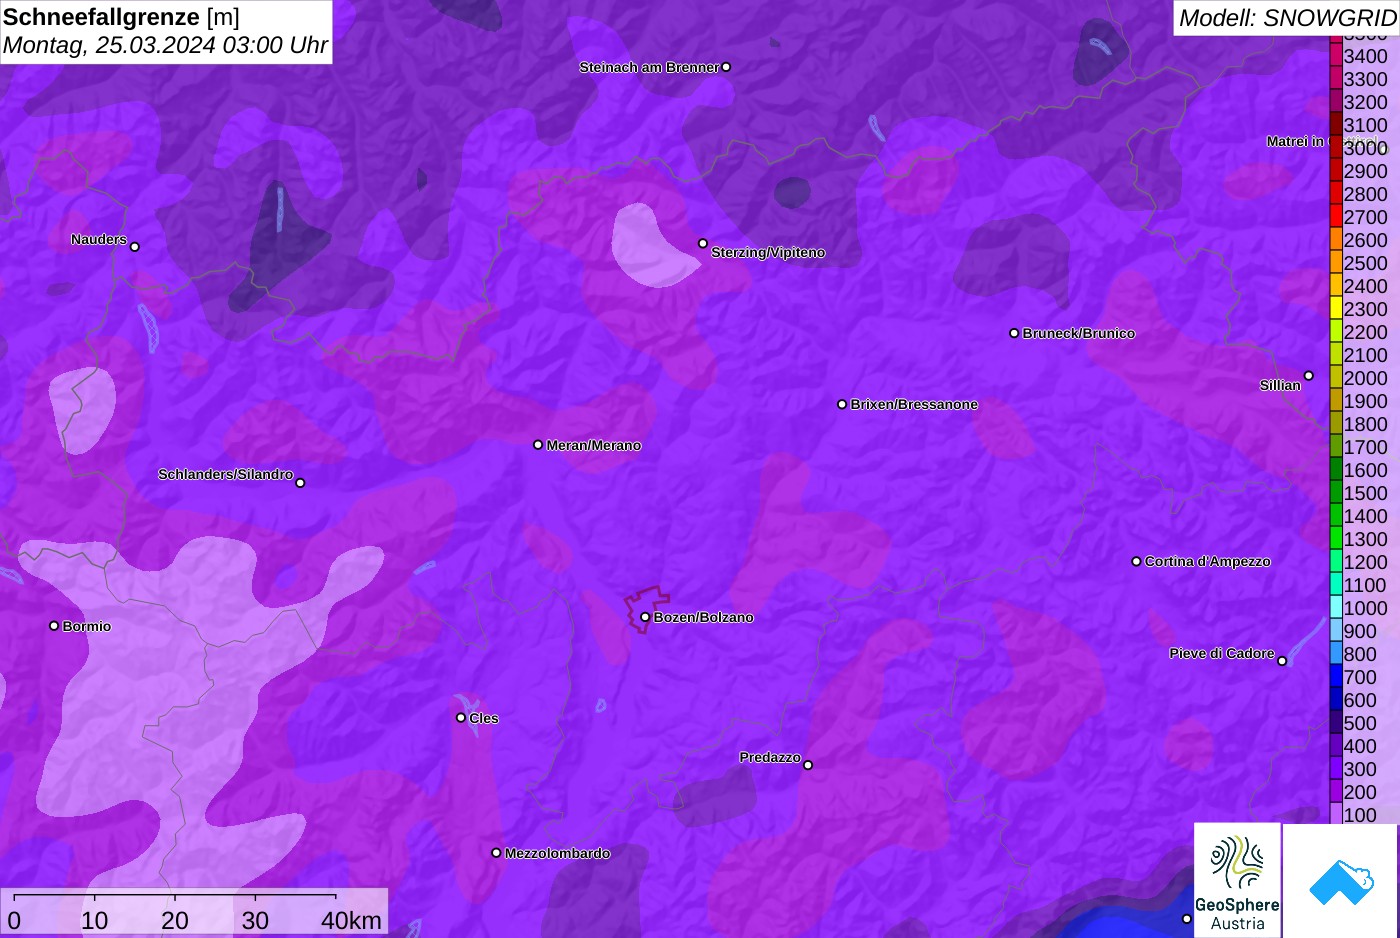This screenshot has height=938, width=1400.
Task: Click the Modell: SNOWGRID label
Action: pyautogui.click(x=1287, y=17)
